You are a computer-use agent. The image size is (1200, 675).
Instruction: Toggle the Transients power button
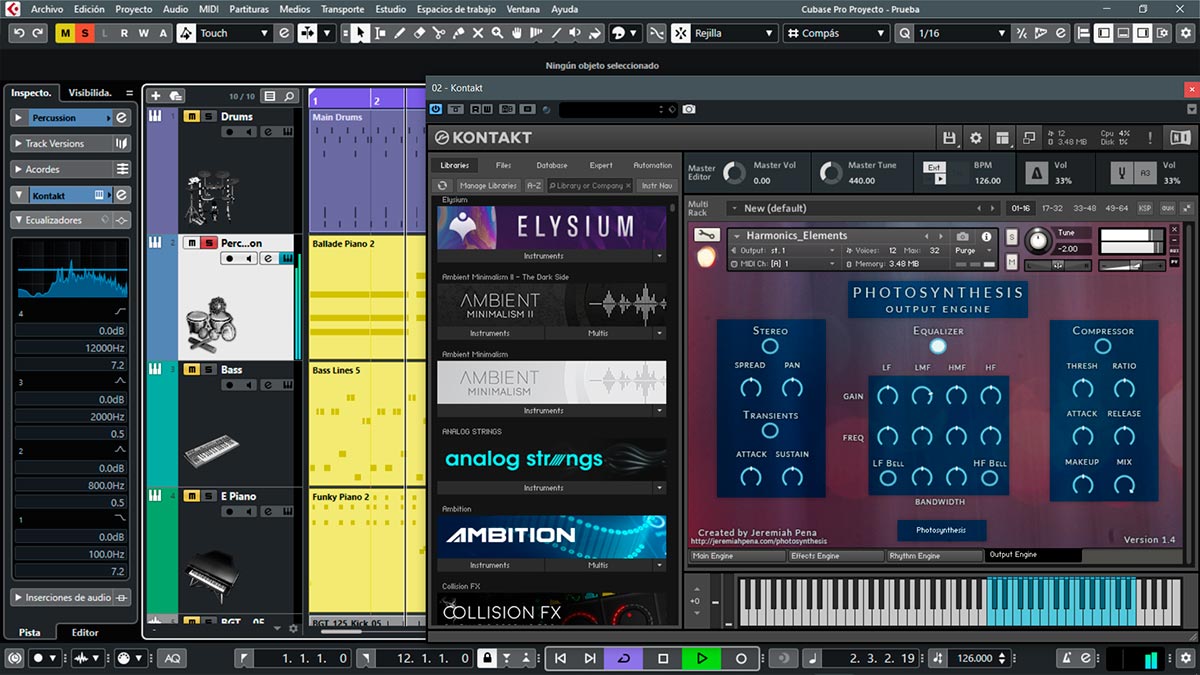(770, 431)
